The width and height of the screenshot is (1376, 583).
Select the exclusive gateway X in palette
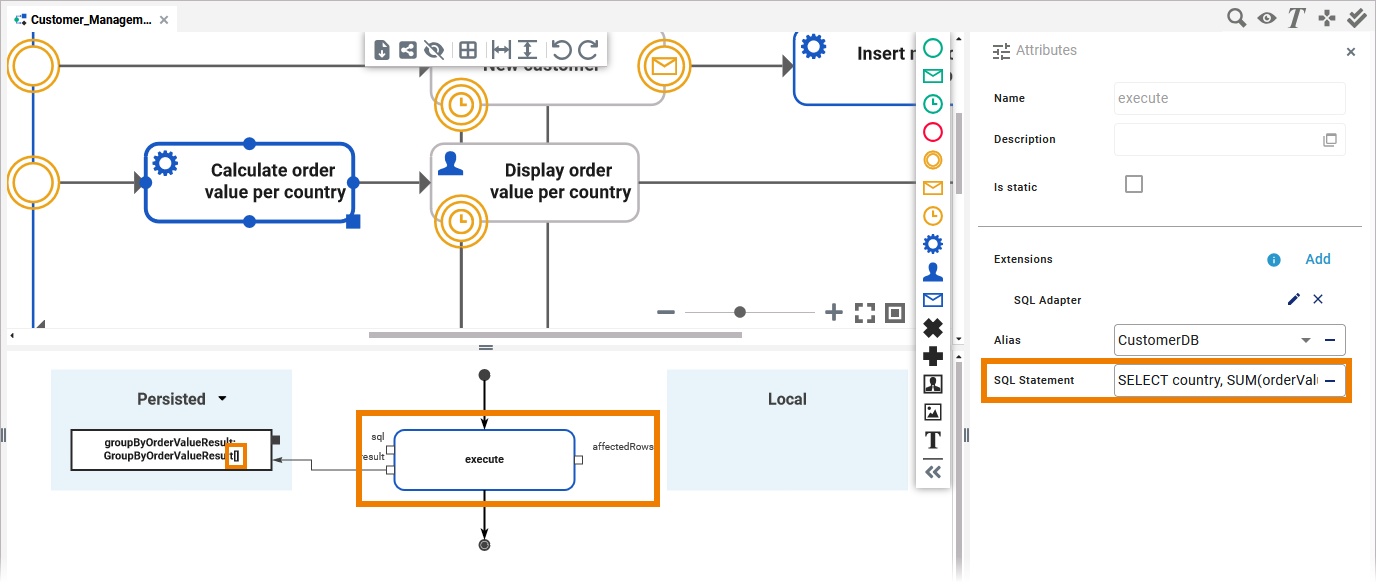932,327
